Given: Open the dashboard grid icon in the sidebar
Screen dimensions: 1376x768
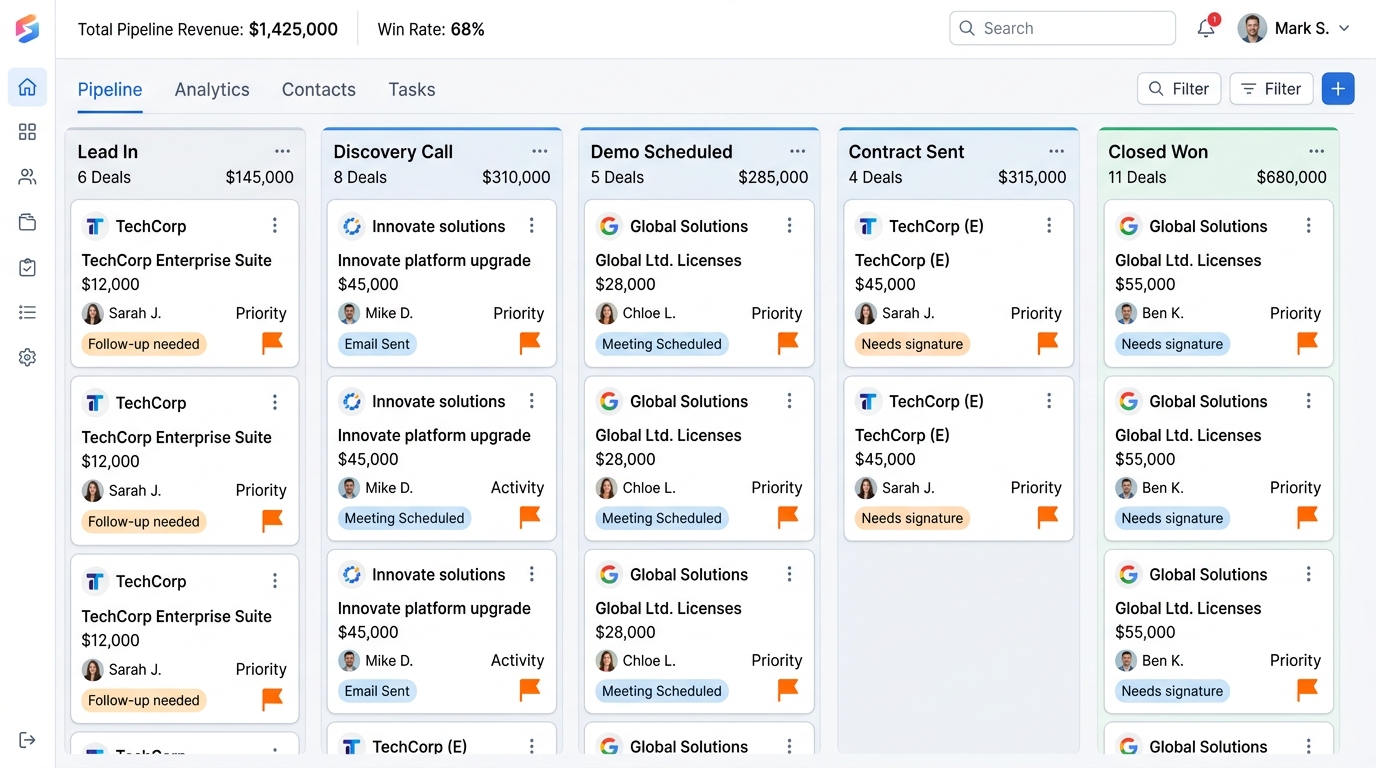Looking at the screenshot, I should (27, 132).
